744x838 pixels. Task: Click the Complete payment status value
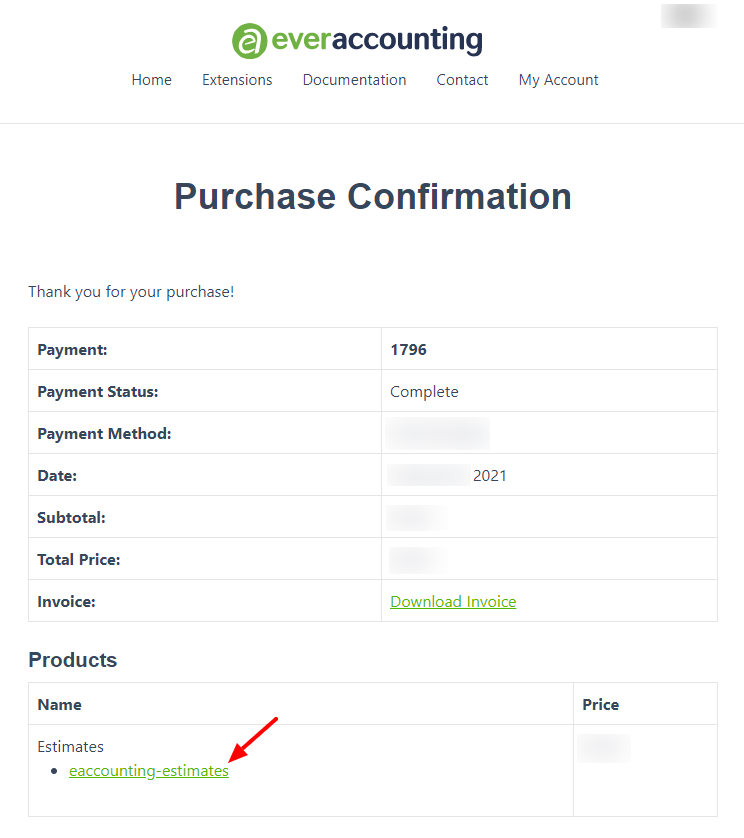(x=424, y=392)
